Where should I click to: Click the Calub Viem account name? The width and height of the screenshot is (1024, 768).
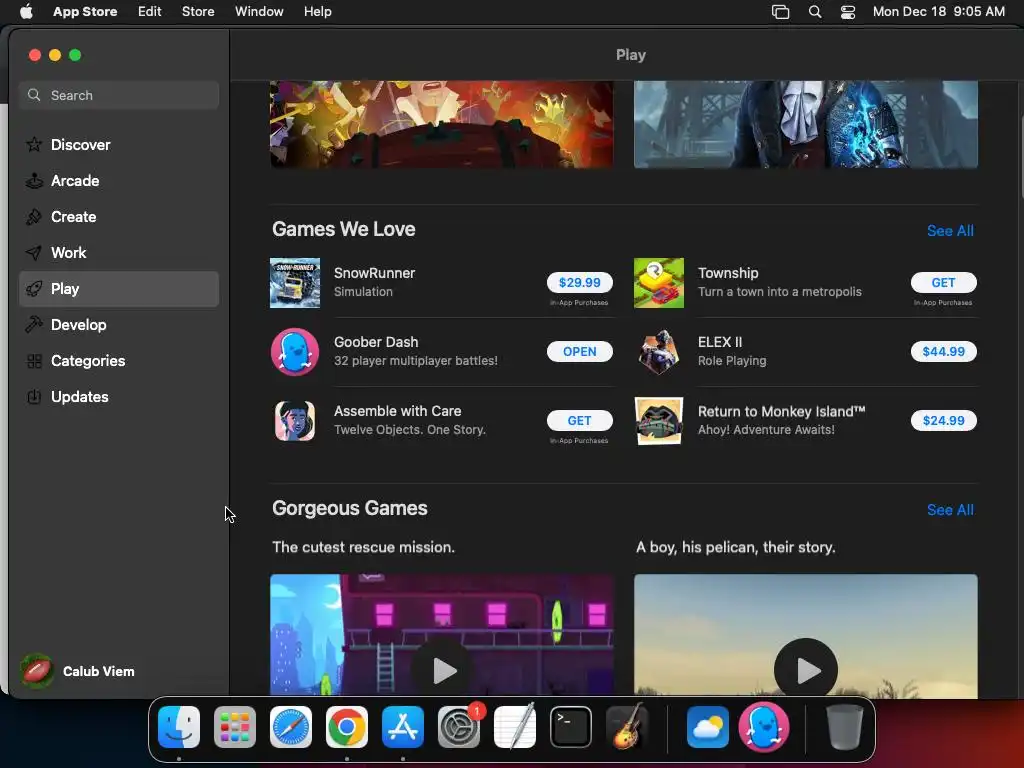(x=99, y=671)
